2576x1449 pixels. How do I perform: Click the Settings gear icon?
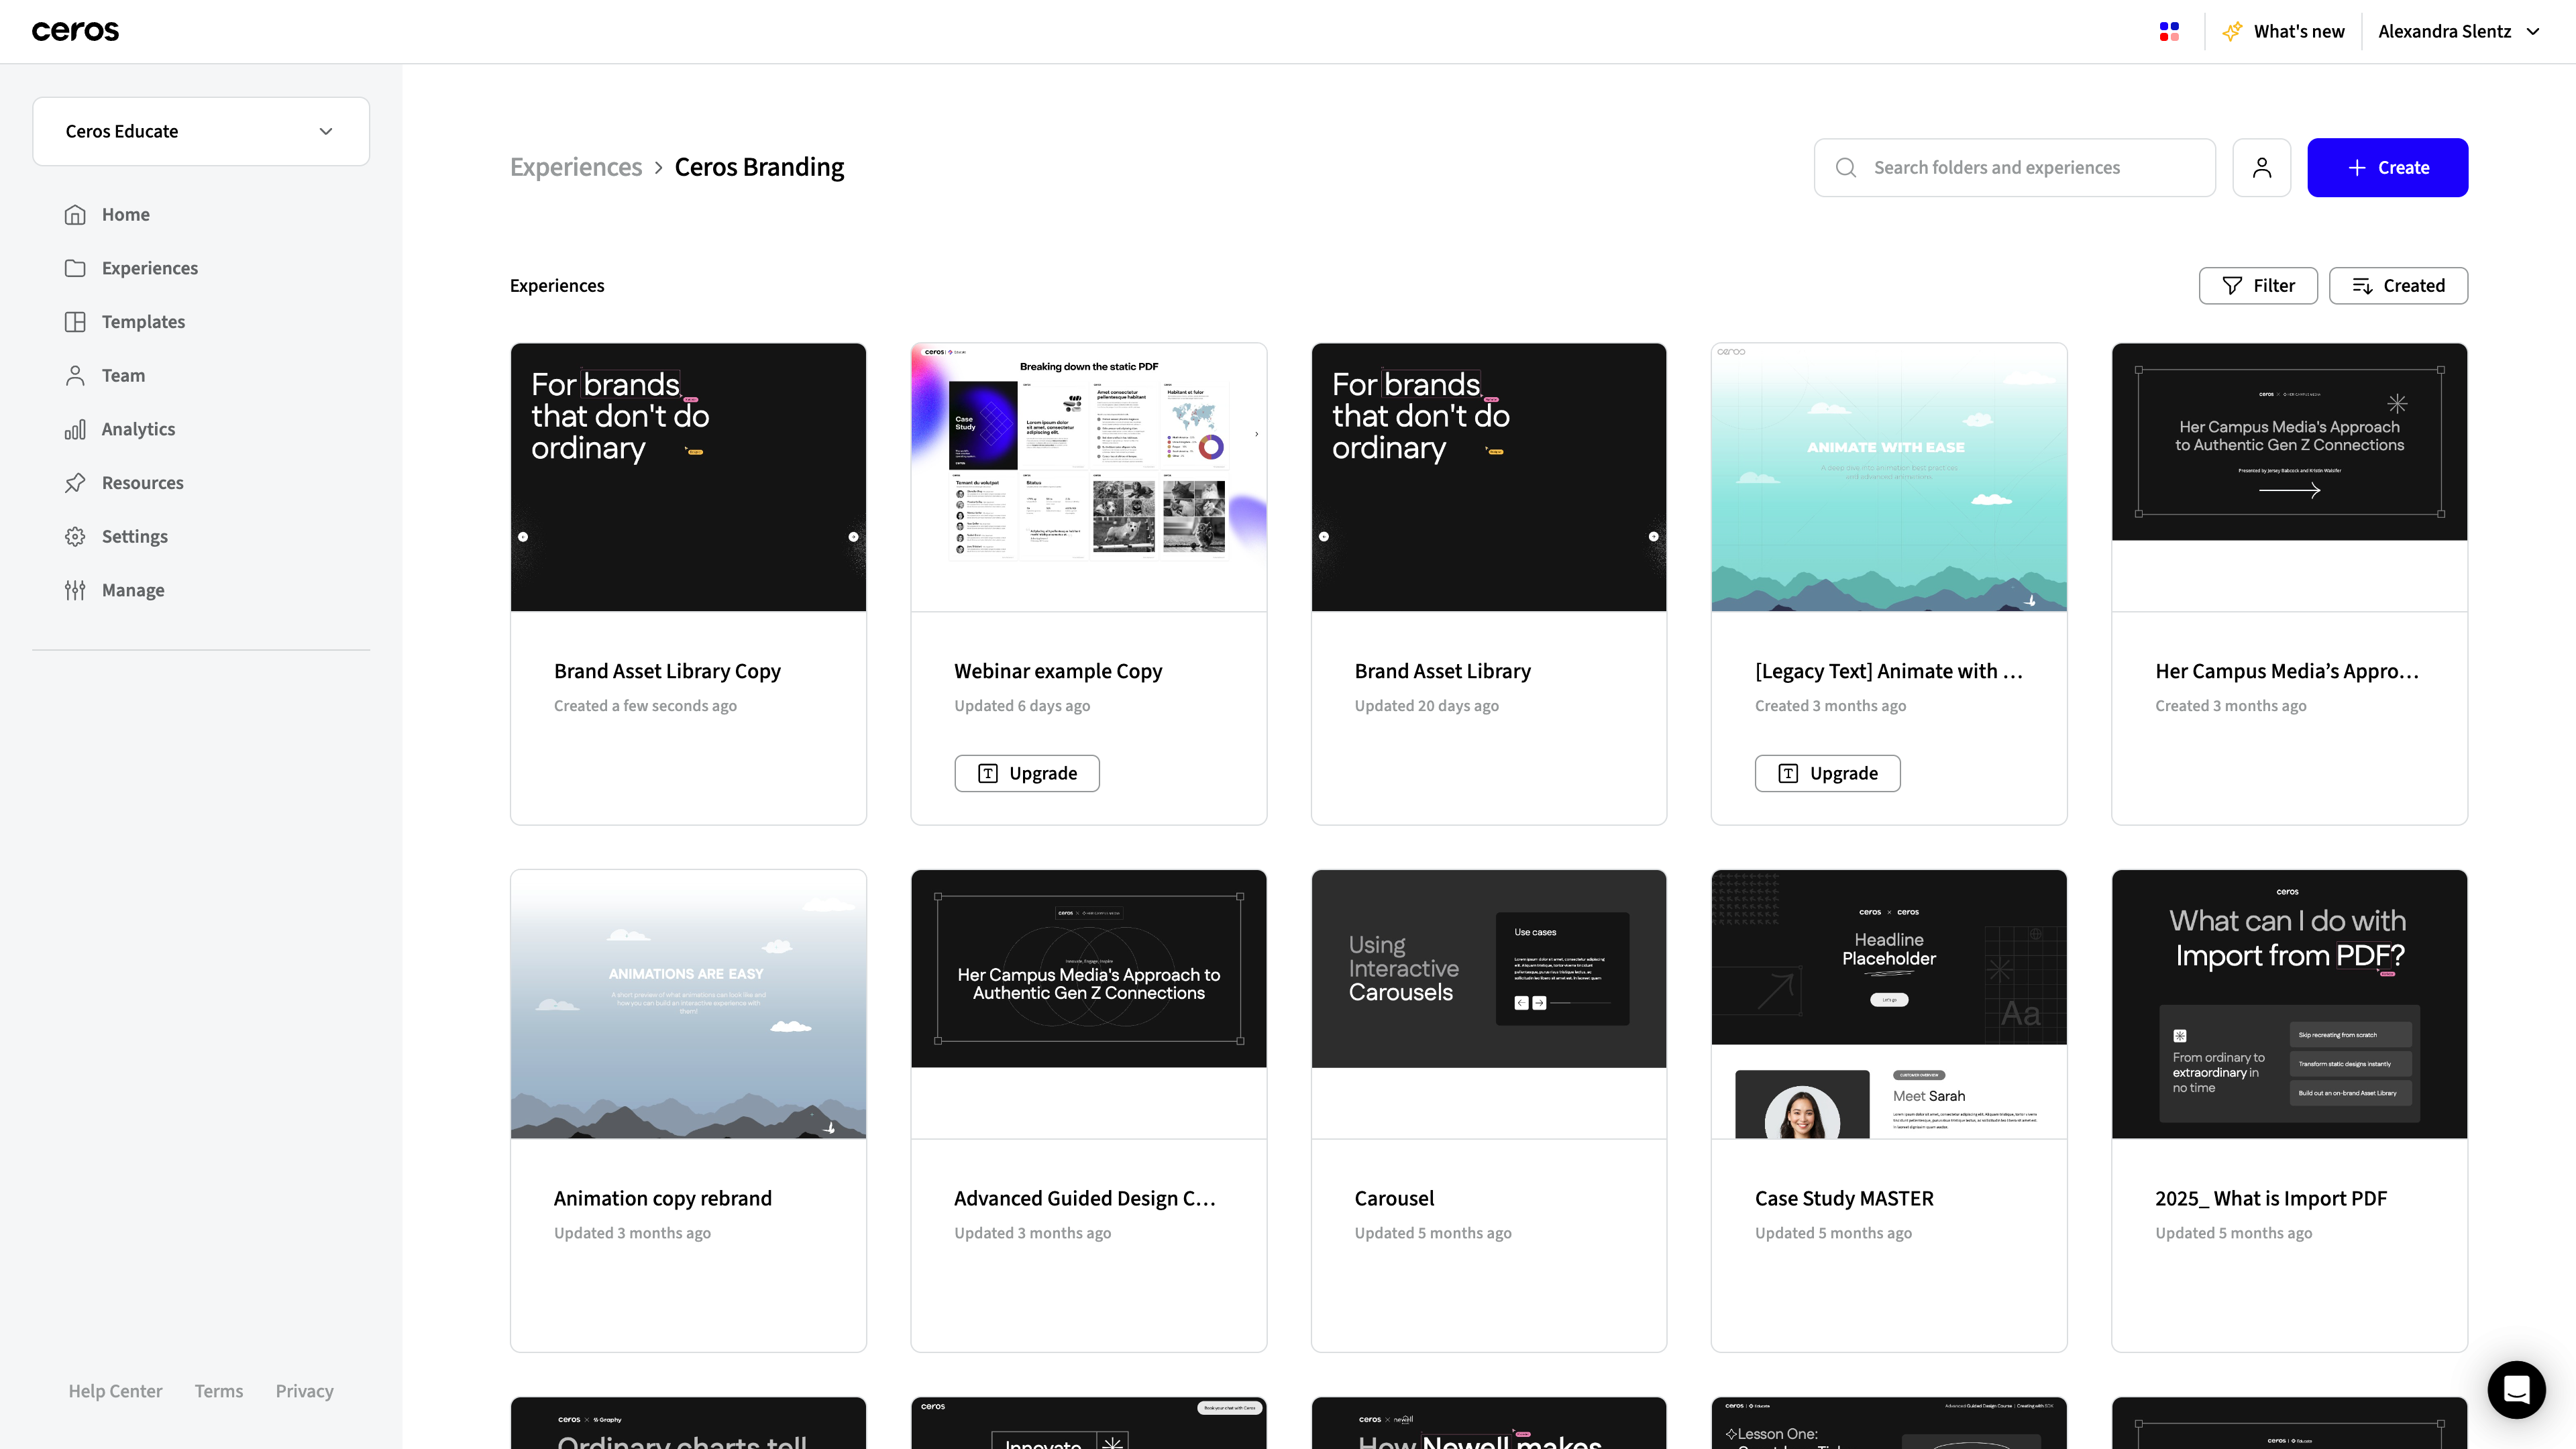click(x=75, y=536)
